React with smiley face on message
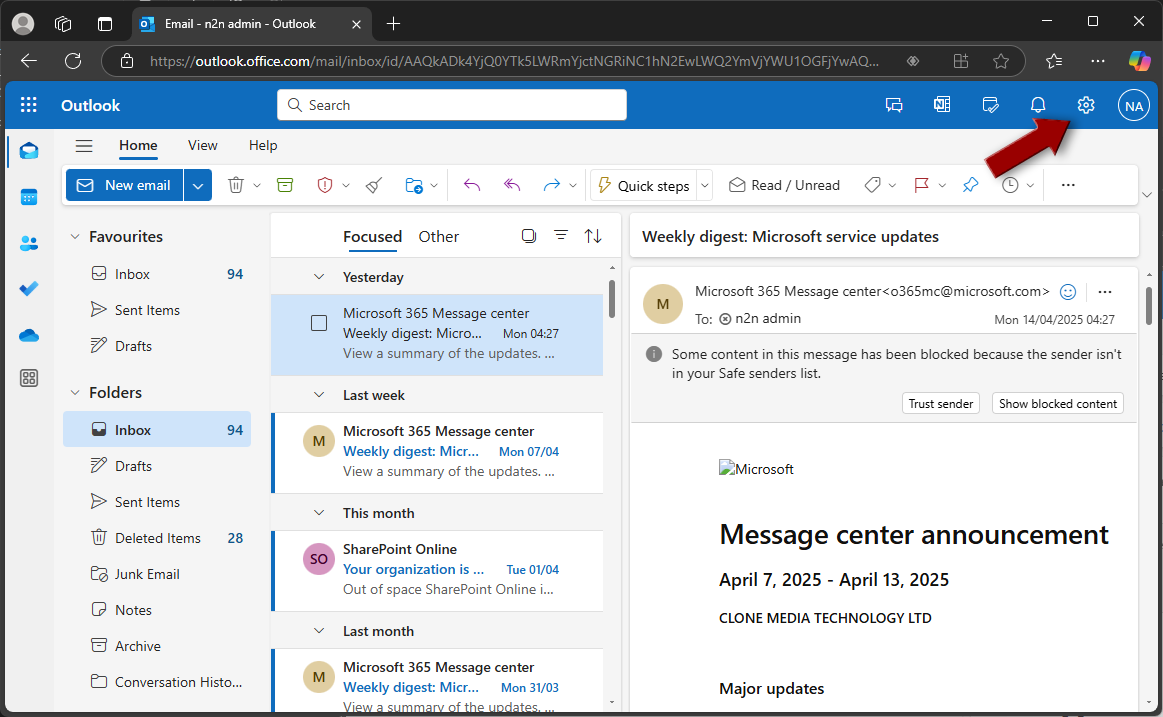 pos(1068,292)
